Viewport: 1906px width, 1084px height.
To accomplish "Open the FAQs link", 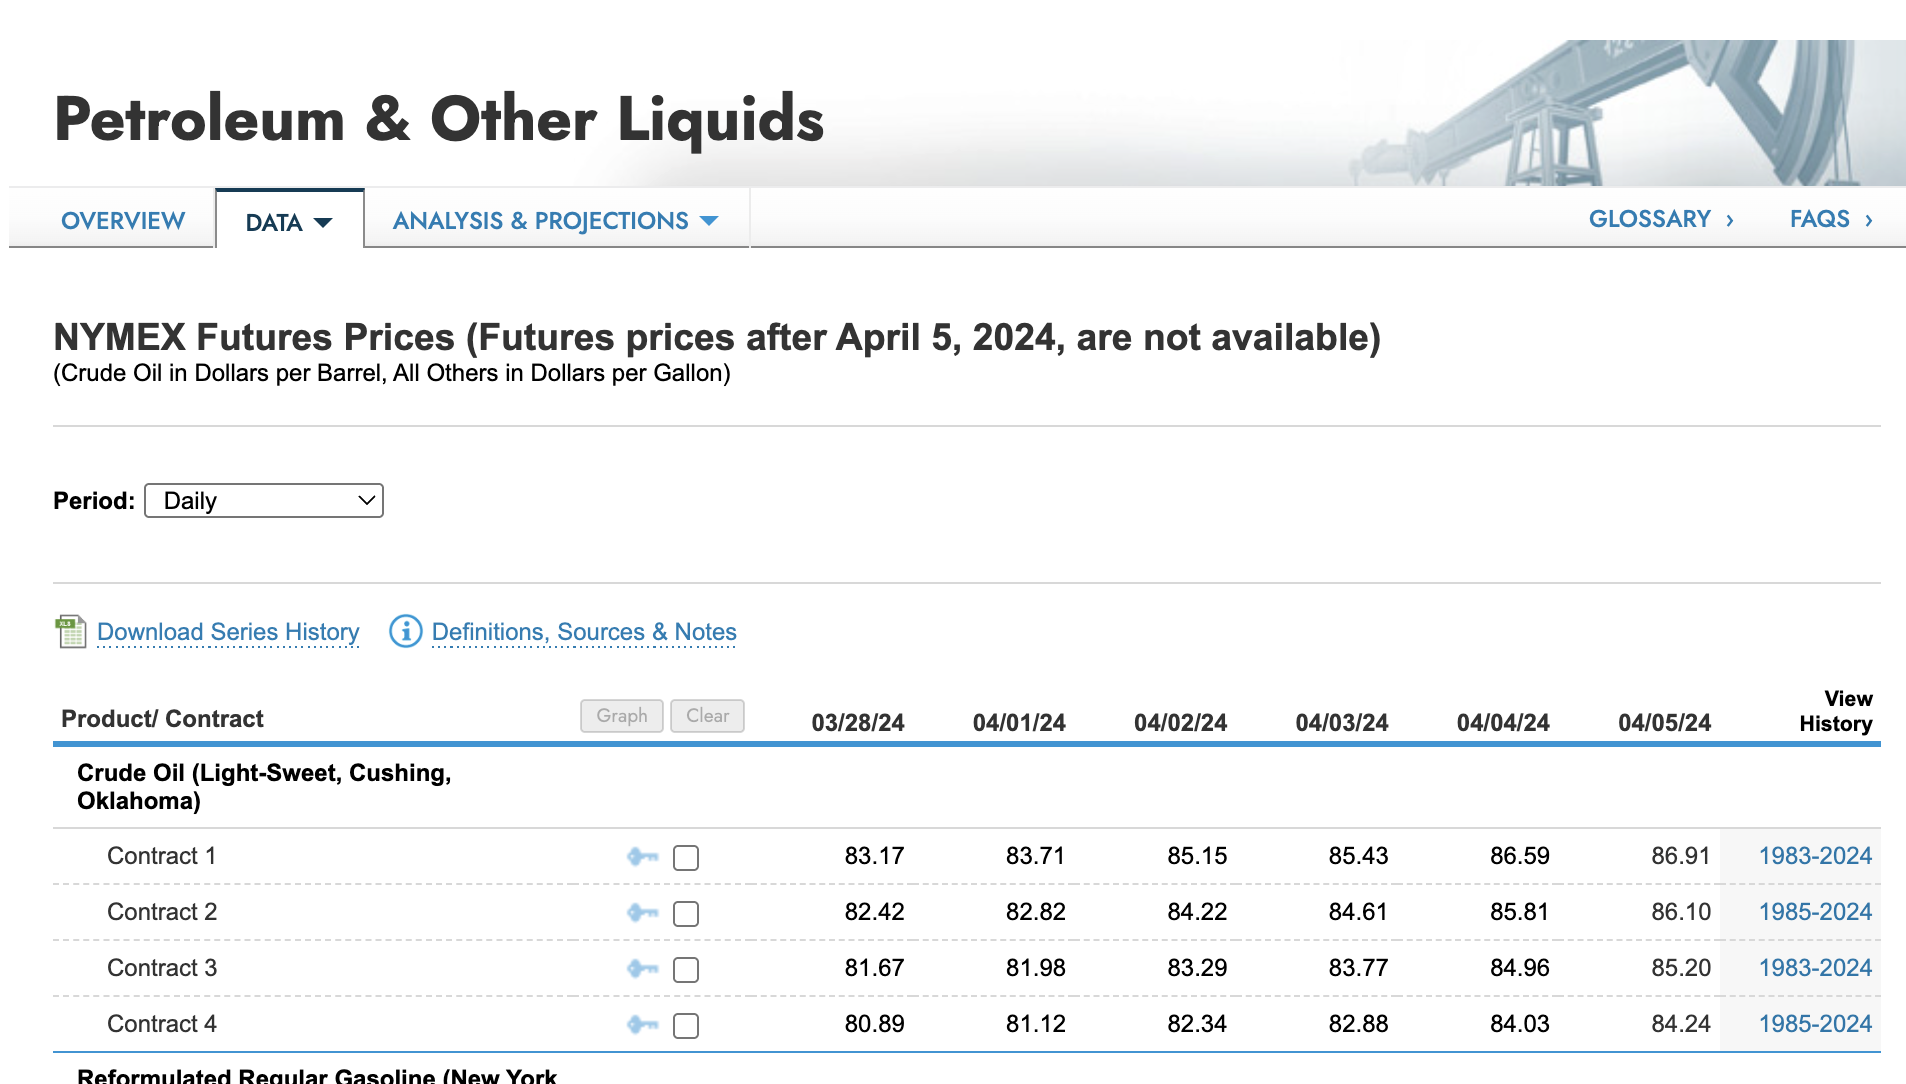I will pos(1830,219).
